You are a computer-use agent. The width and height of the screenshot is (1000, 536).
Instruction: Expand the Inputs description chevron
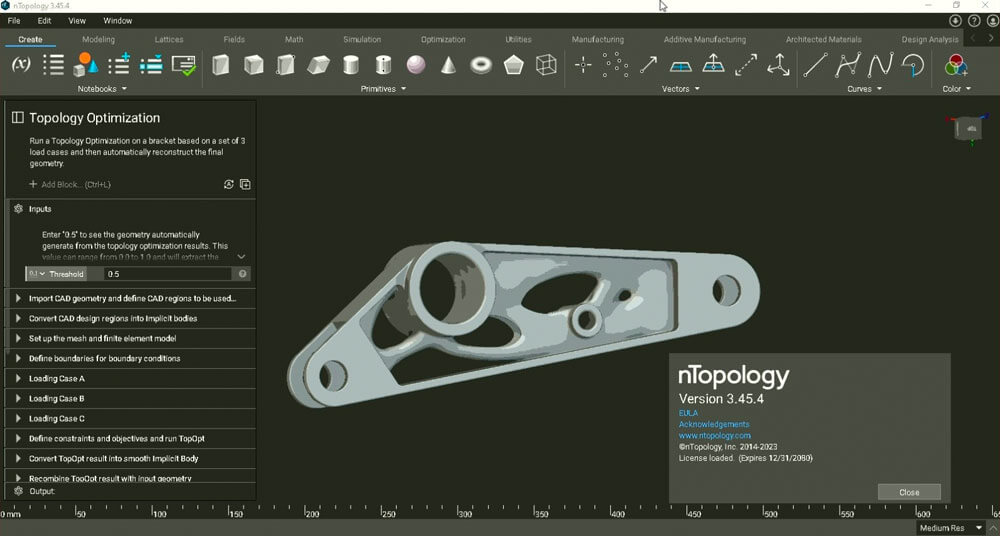[241, 257]
